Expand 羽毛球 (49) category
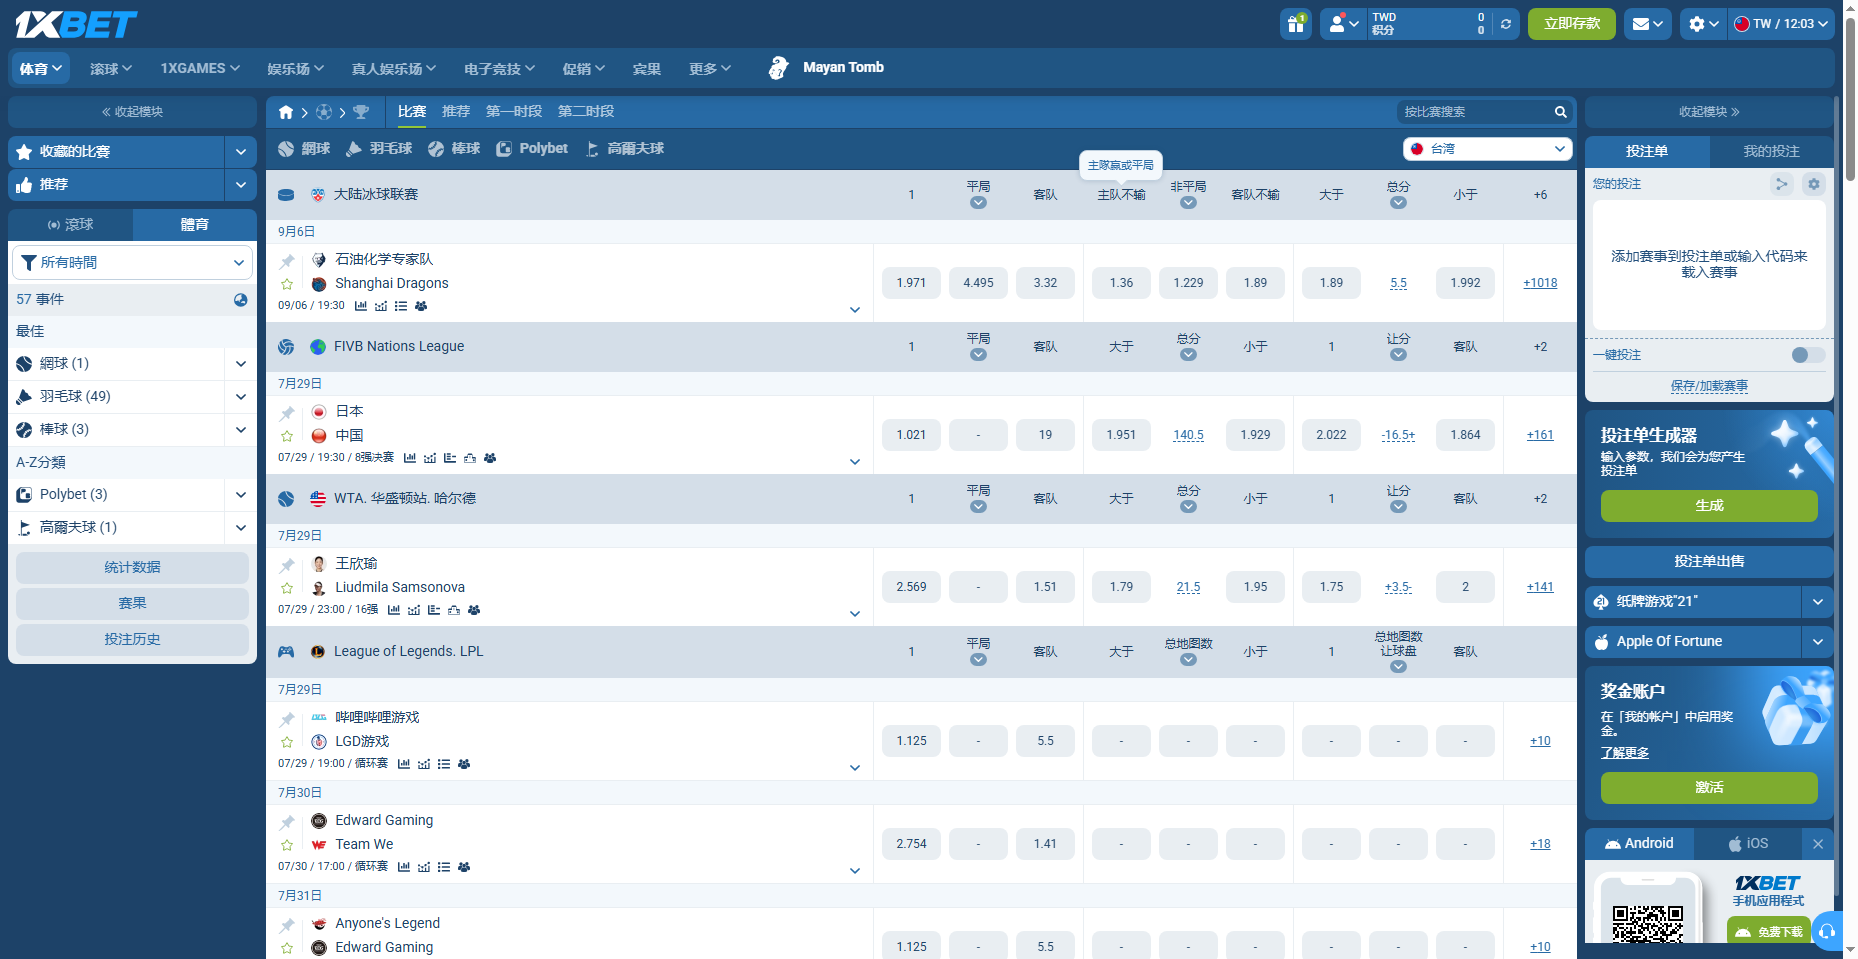The height and width of the screenshot is (959, 1858). click(x=240, y=397)
